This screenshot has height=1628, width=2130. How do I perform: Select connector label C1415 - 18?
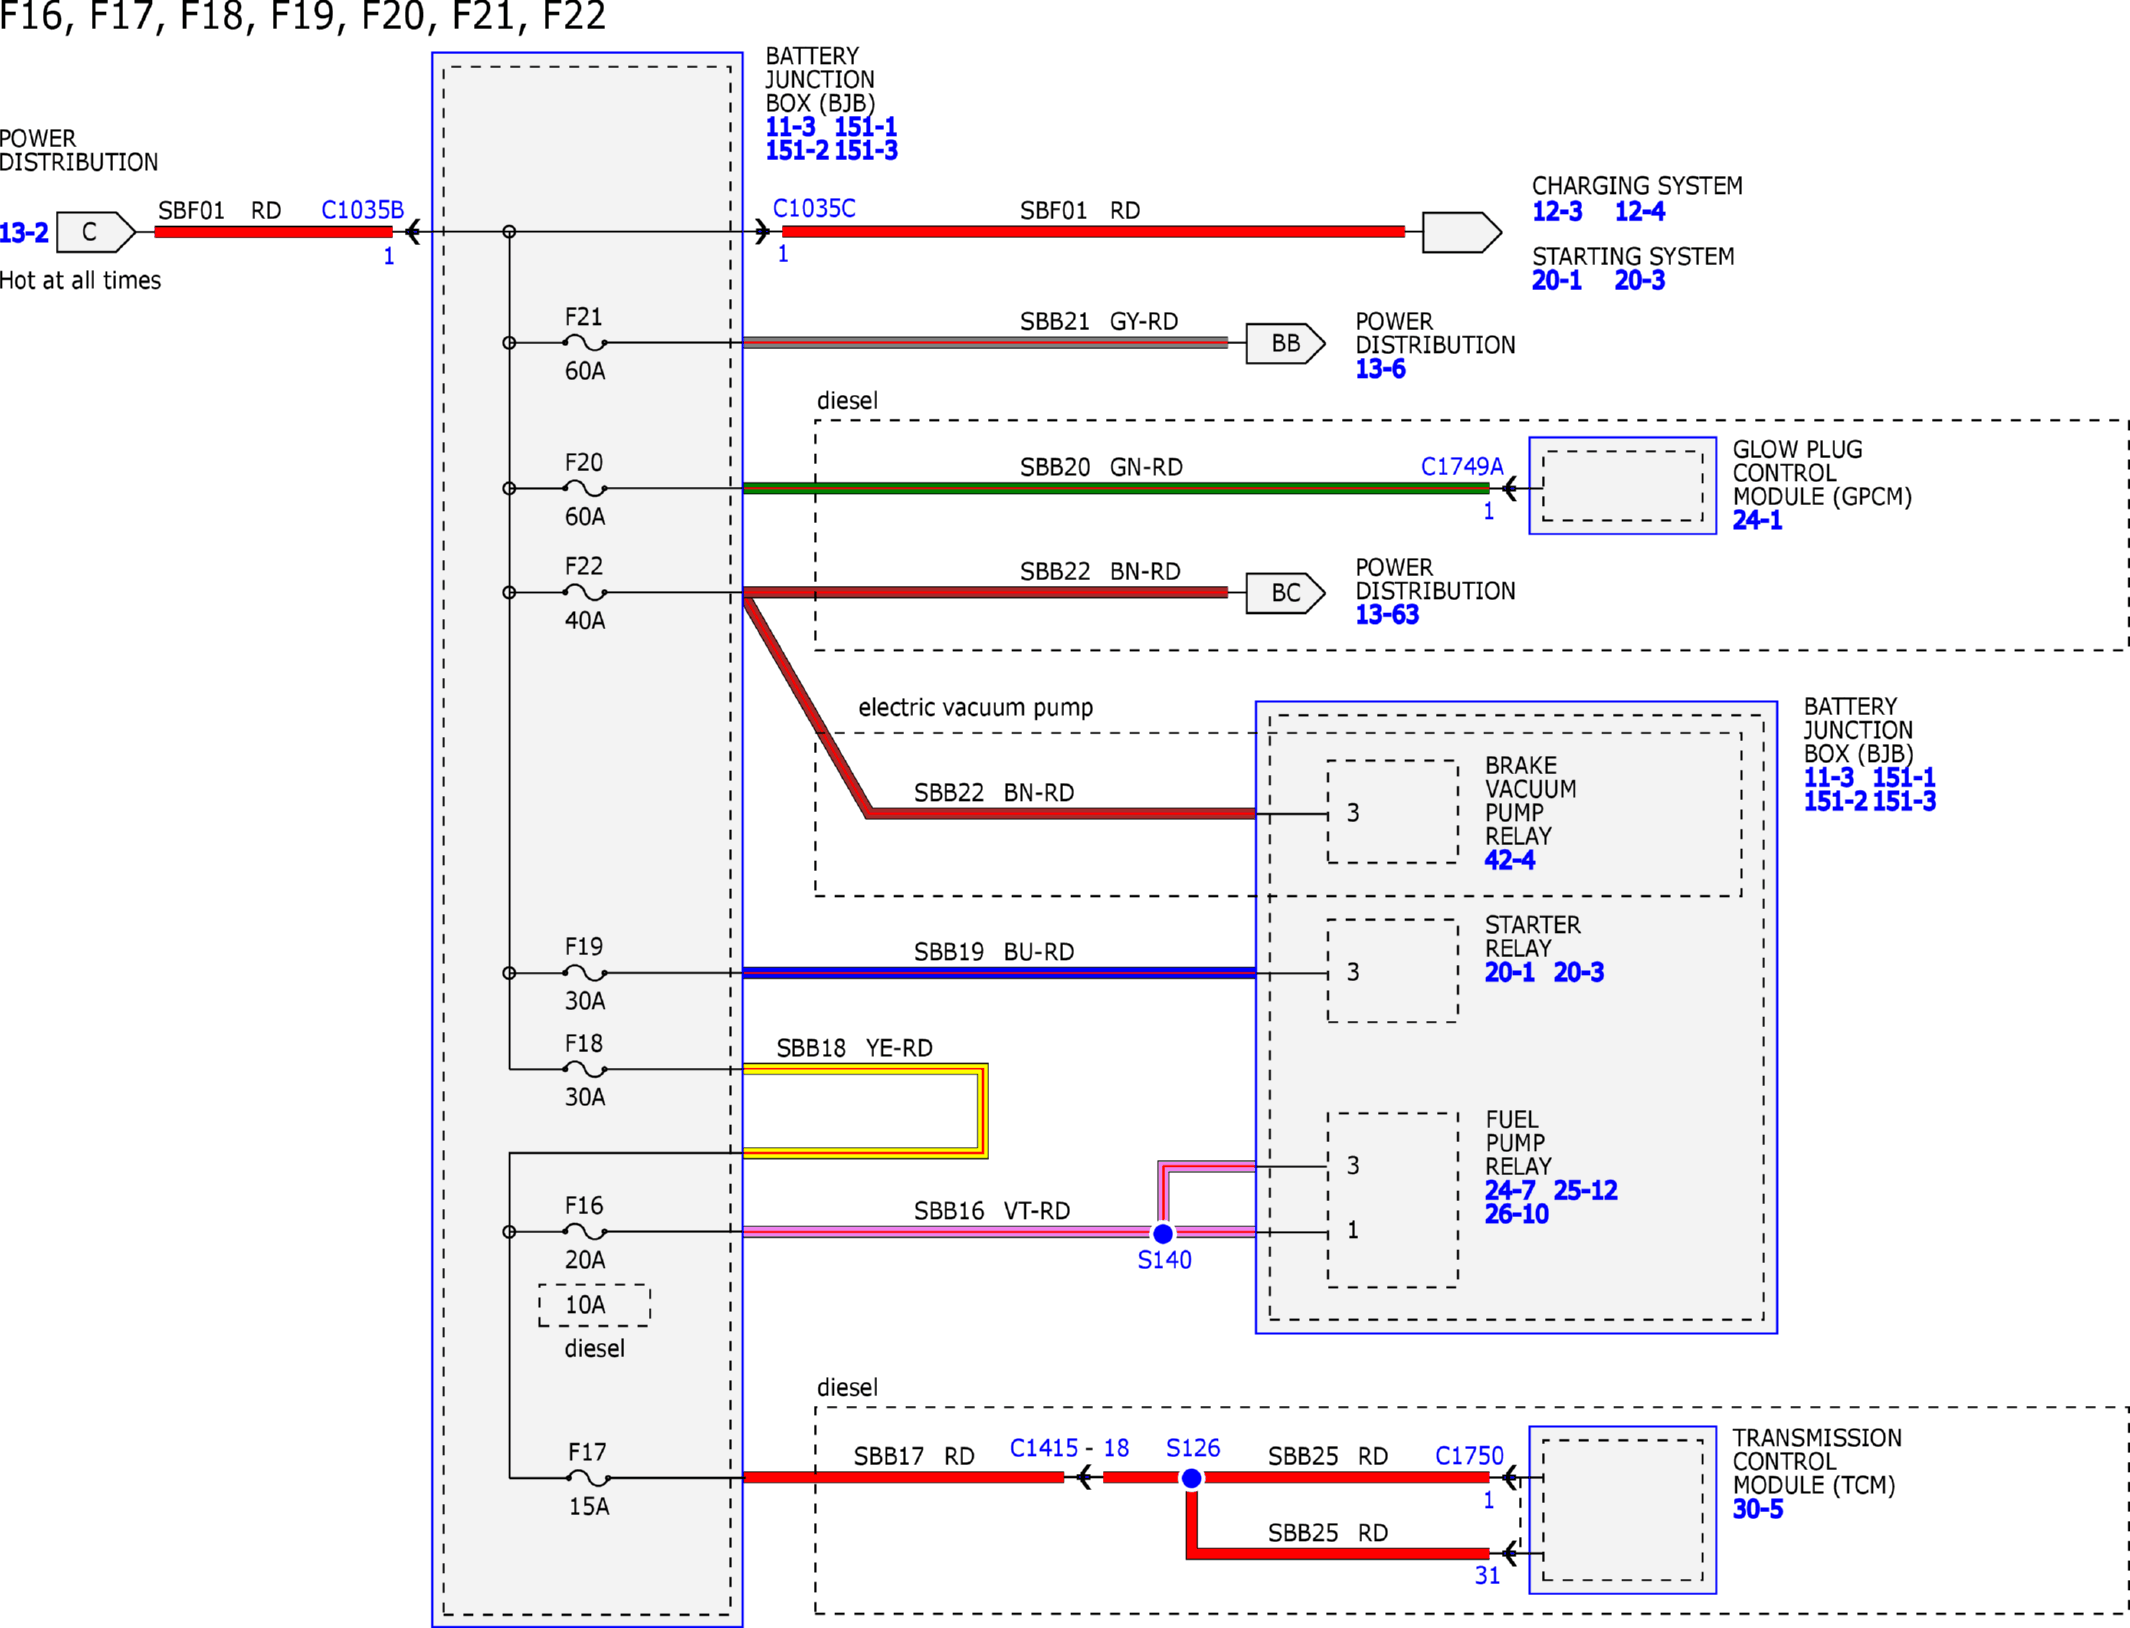coord(1069,1448)
